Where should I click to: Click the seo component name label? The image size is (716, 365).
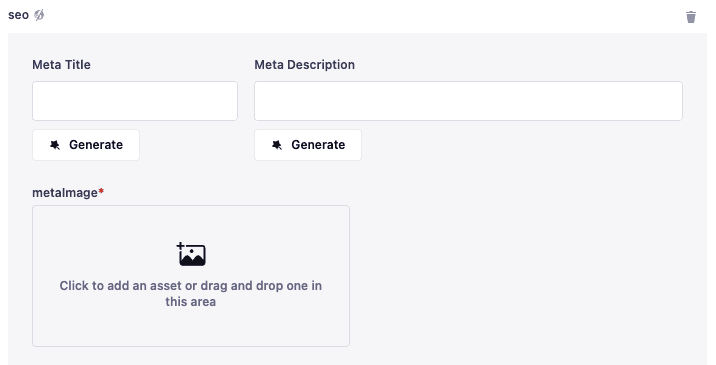coord(19,15)
